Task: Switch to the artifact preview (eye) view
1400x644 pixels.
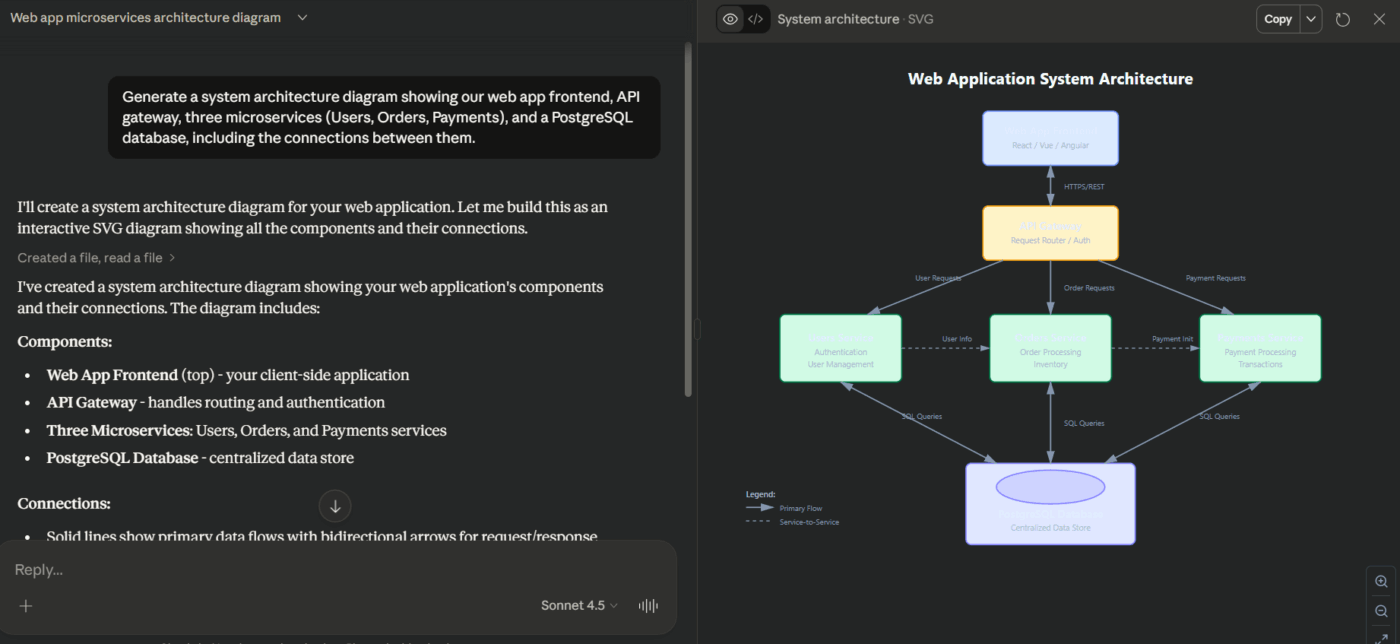Action: point(730,19)
